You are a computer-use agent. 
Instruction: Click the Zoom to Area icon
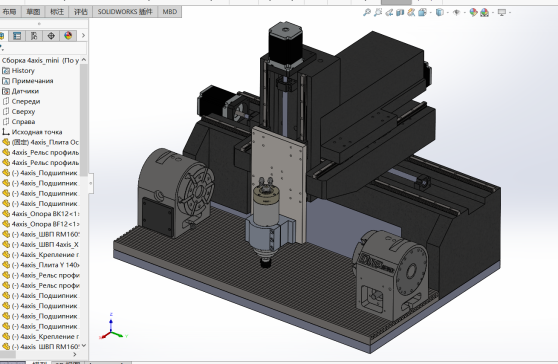coord(378,12)
